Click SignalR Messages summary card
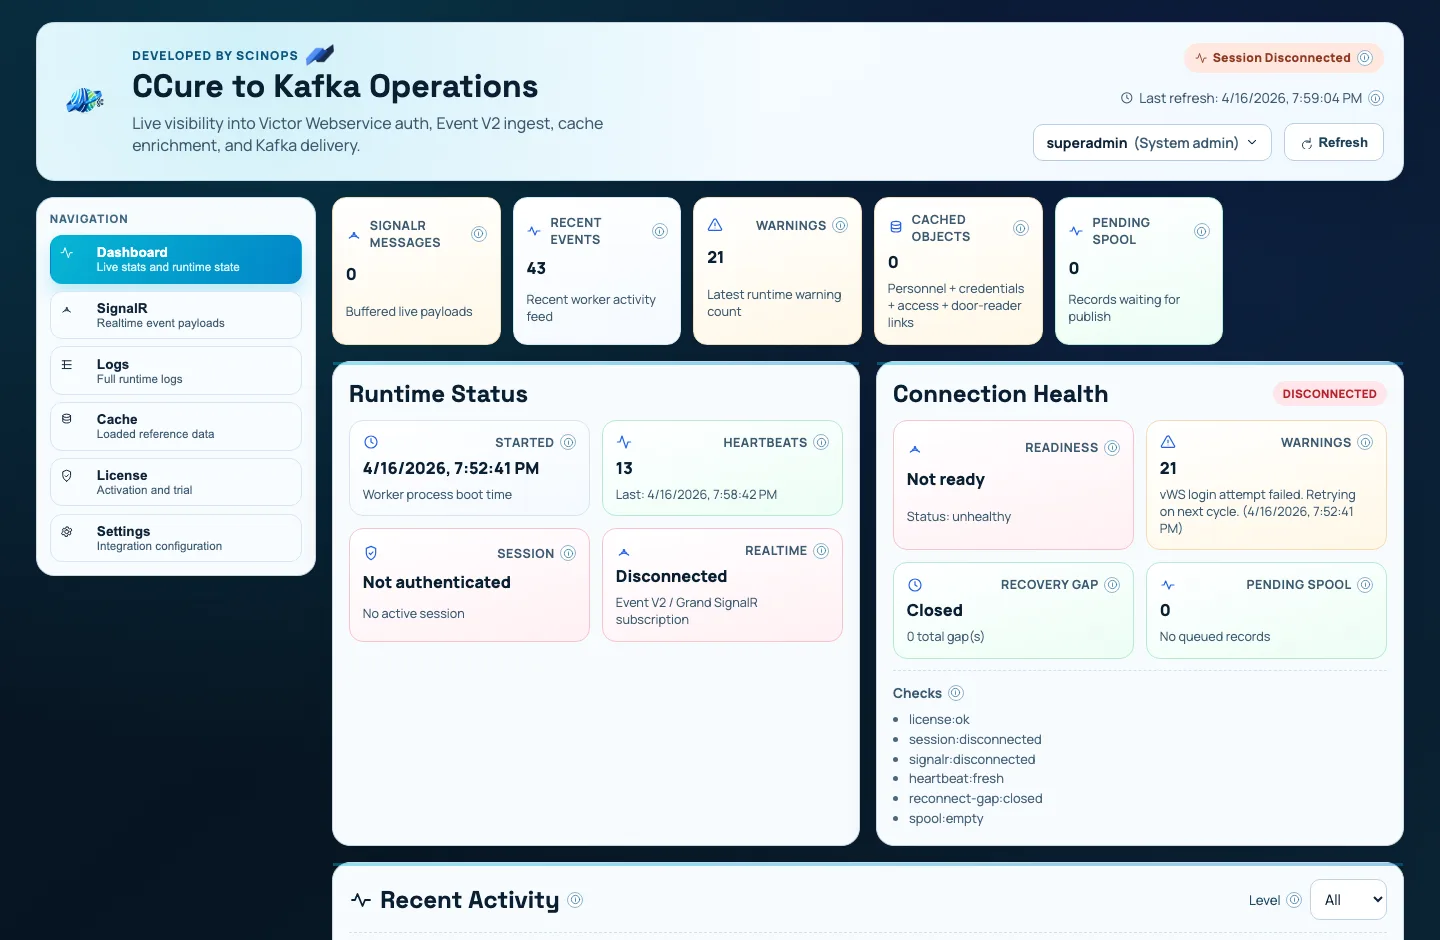1440x940 pixels. (416, 271)
